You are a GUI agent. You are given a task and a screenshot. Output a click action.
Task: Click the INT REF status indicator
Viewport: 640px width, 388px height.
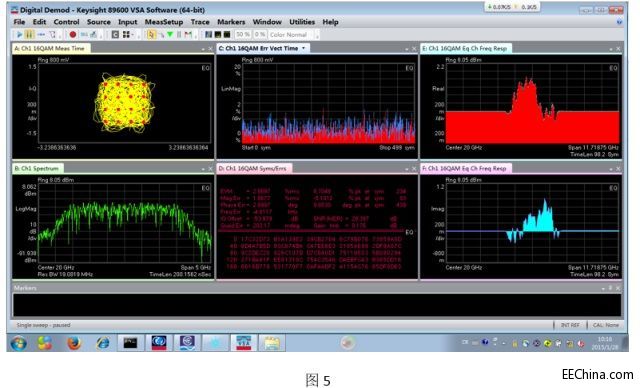[570, 325]
